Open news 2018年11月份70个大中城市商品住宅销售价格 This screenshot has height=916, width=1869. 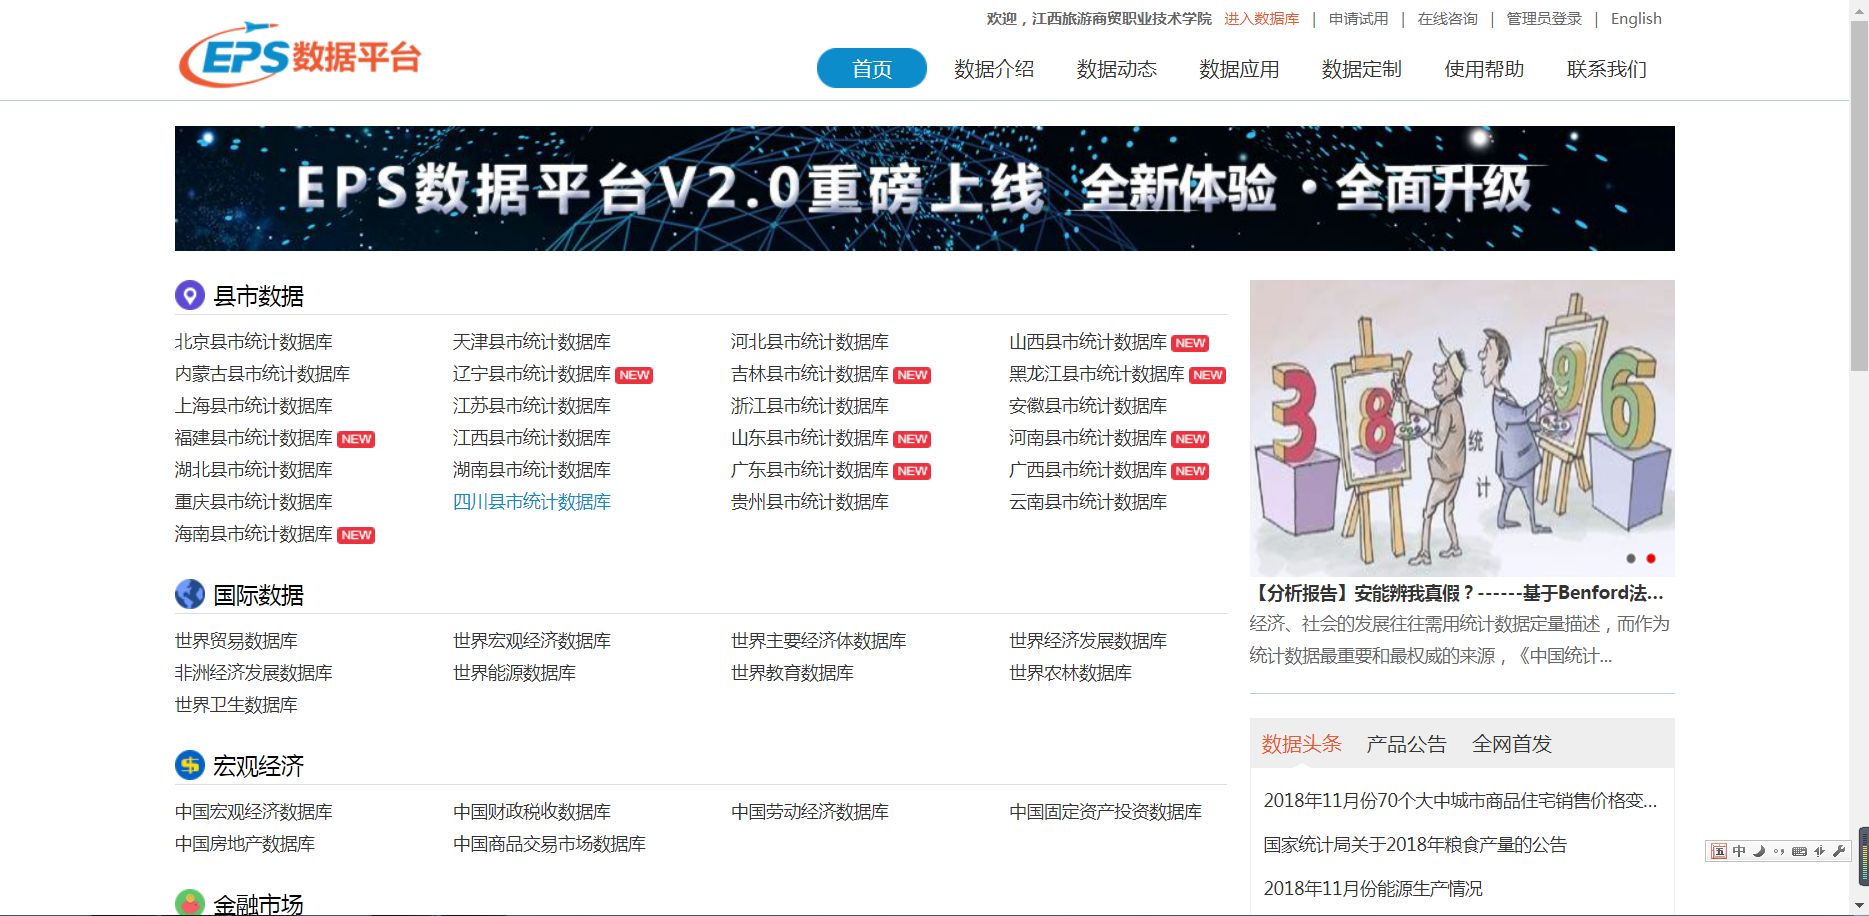[1460, 801]
